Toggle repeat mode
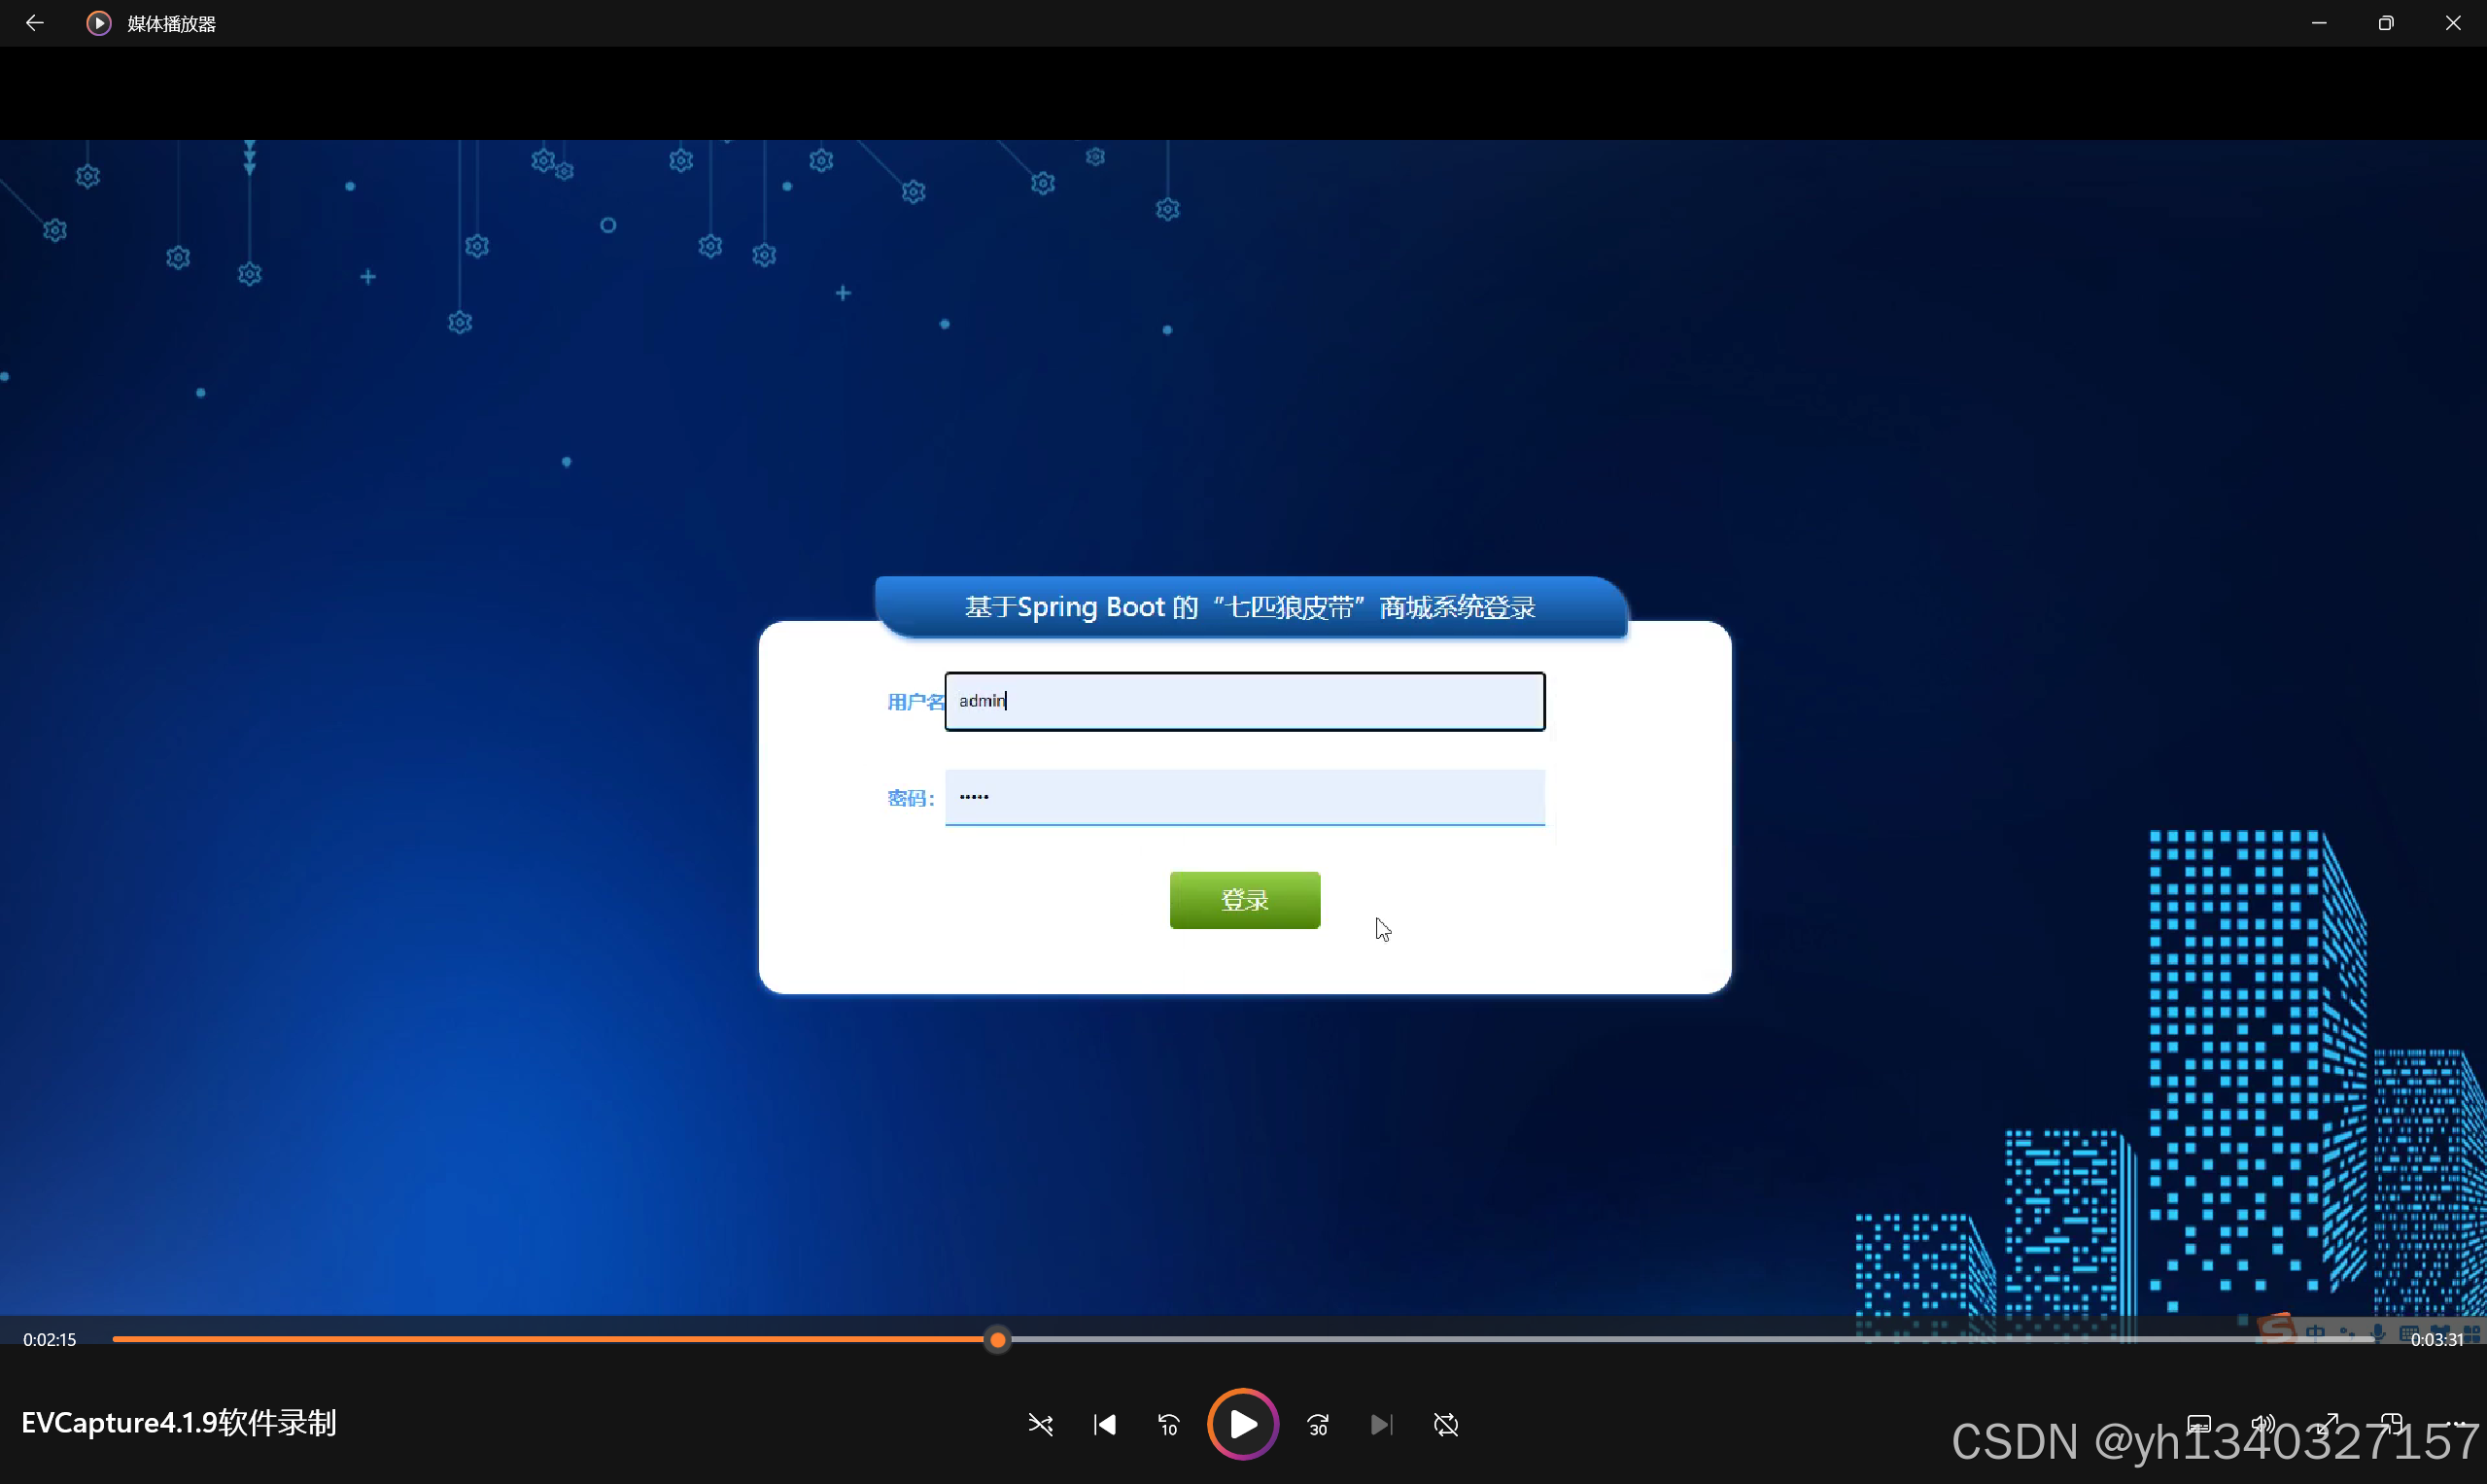This screenshot has height=1484, width=2487. 1446,1424
